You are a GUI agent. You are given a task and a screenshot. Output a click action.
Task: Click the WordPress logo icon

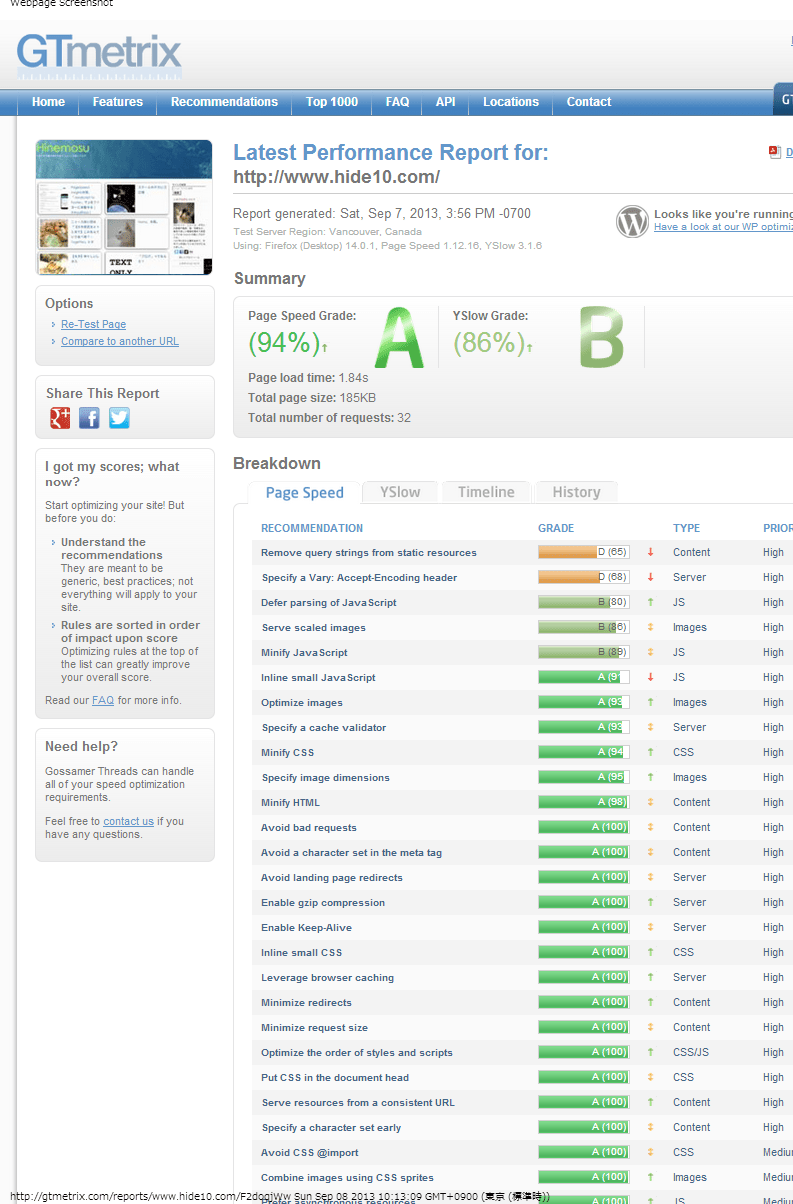[632, 222]
